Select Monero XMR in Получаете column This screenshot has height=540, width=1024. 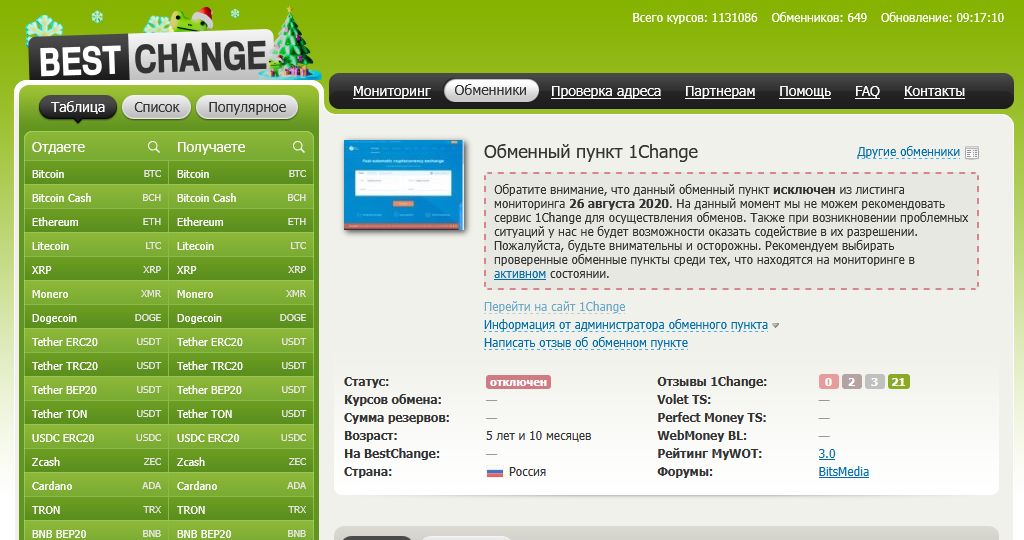click(241, 294)
